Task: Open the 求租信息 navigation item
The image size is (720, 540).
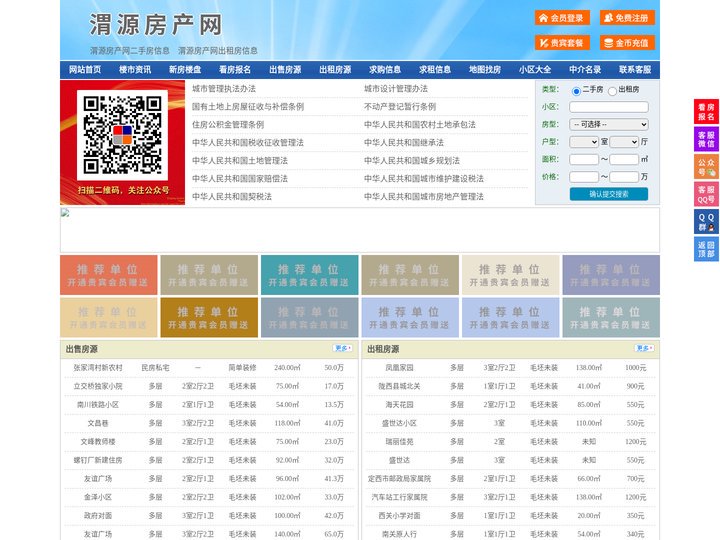Action: (435, 70)
